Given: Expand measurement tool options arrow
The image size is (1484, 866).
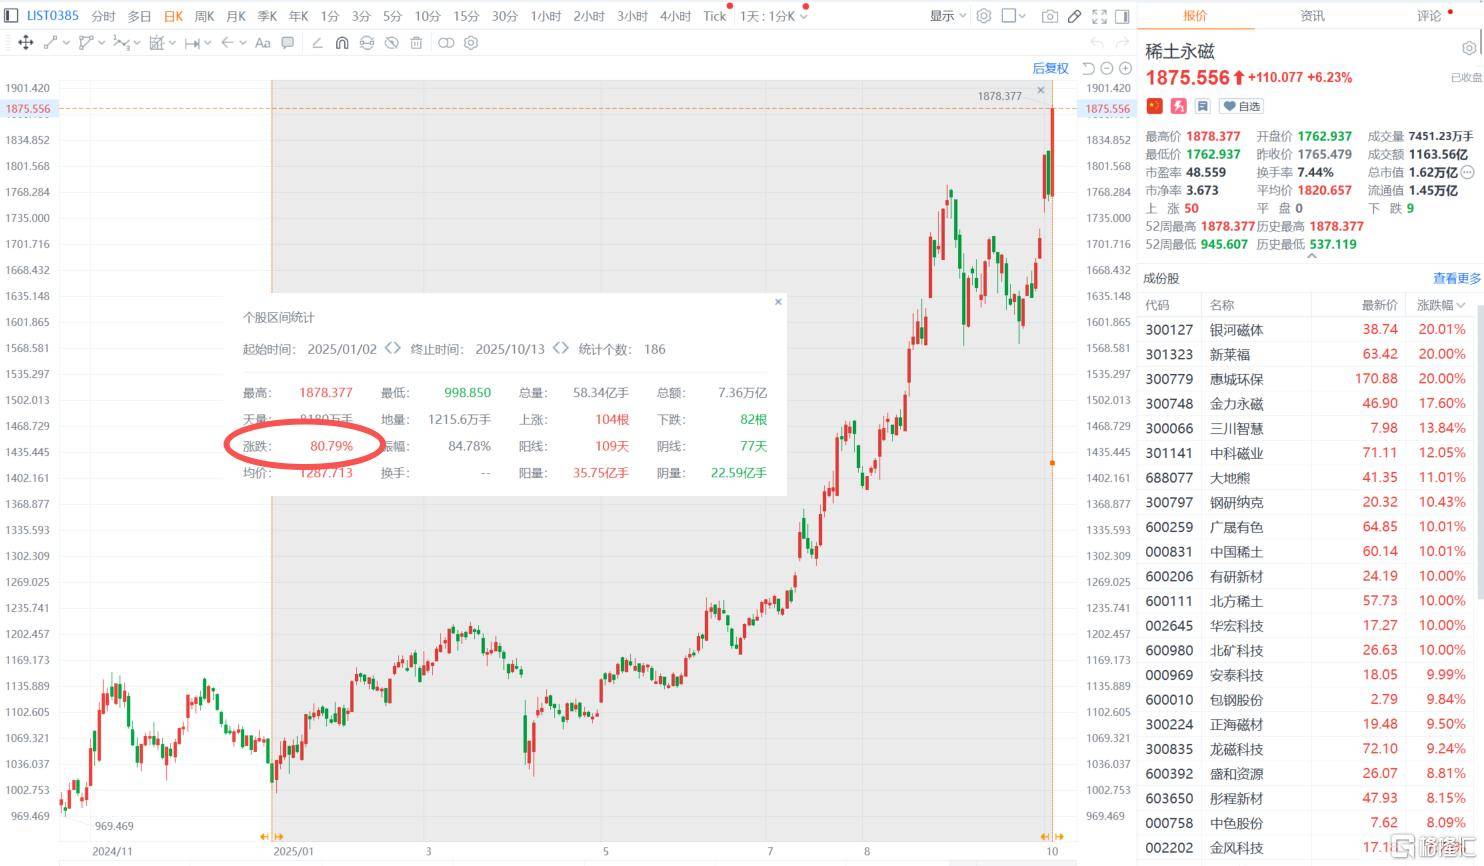Looking at the screenshot, I should pos(171,43).
